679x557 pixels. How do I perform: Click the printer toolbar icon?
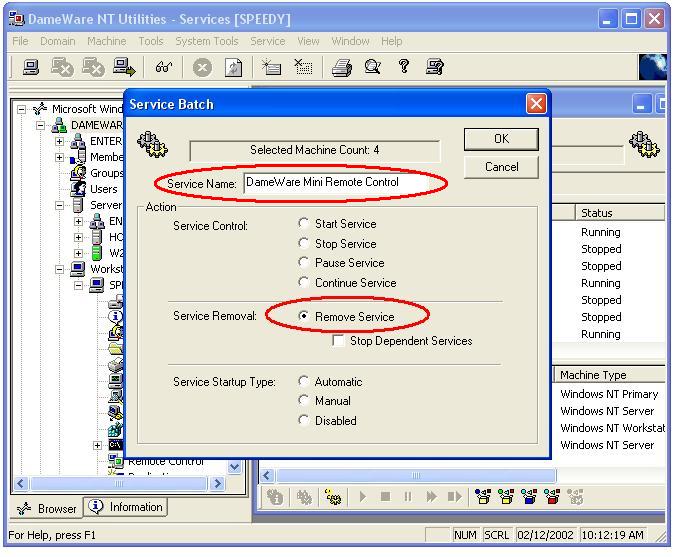pos(342,68)
